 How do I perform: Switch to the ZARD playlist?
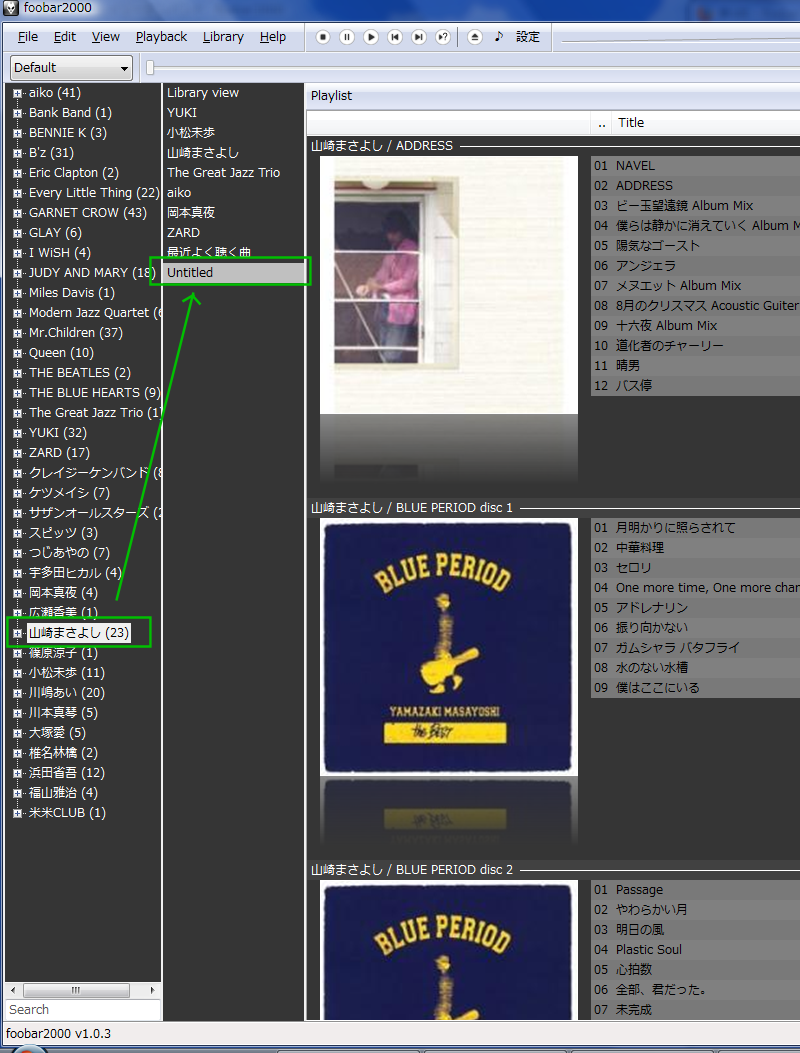point(183,233)
